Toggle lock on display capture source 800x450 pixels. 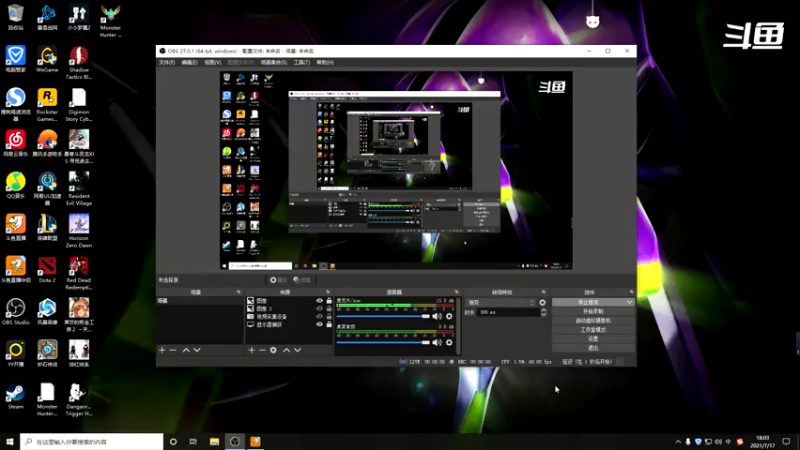(x=329, y=324)
